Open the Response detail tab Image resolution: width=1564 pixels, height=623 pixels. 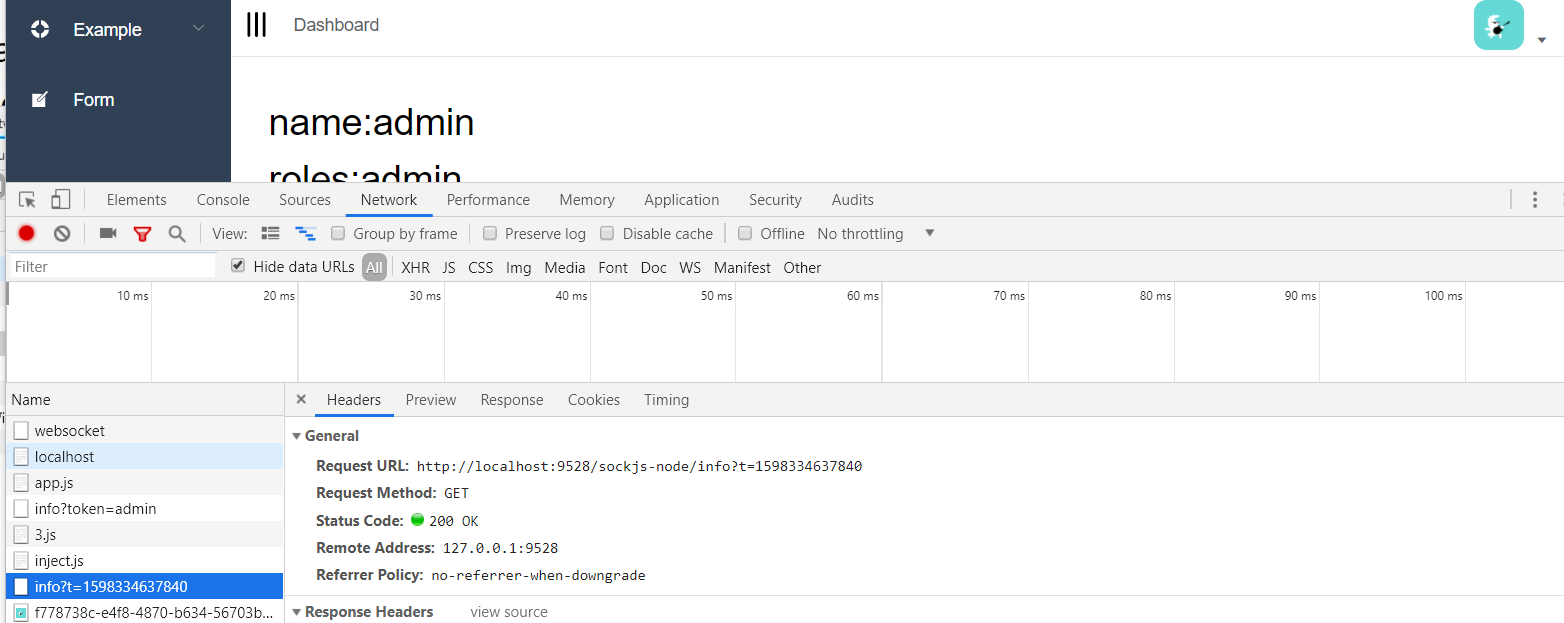tap(512, 399)
